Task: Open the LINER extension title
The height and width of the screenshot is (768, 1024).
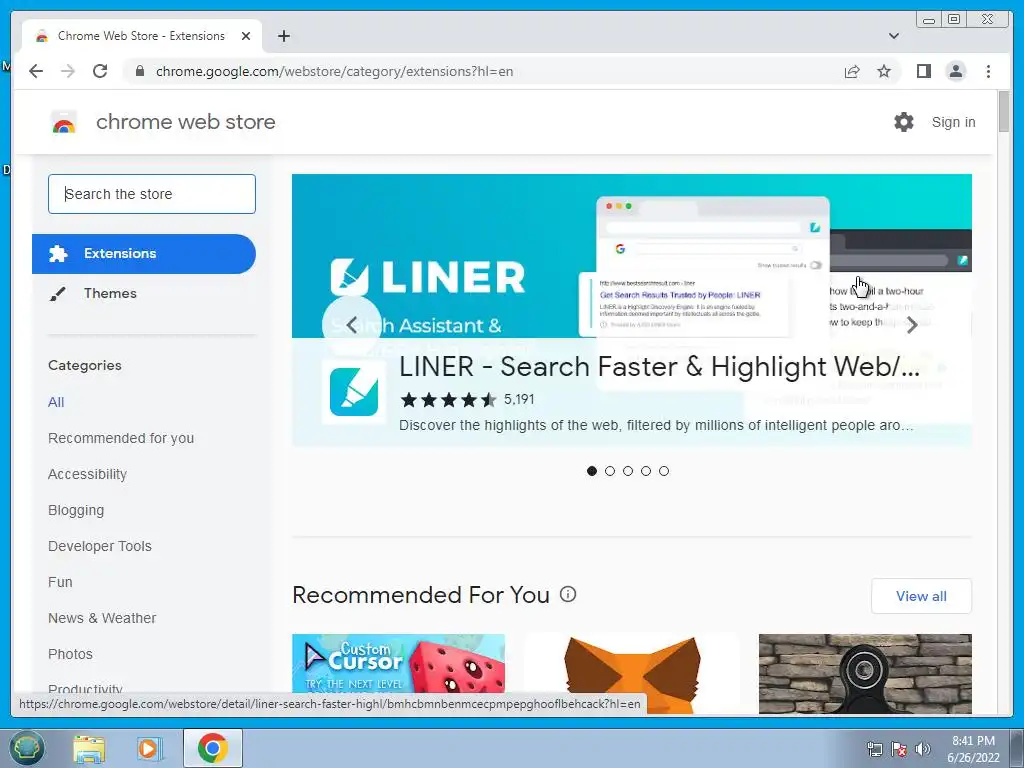Action: 660,367
